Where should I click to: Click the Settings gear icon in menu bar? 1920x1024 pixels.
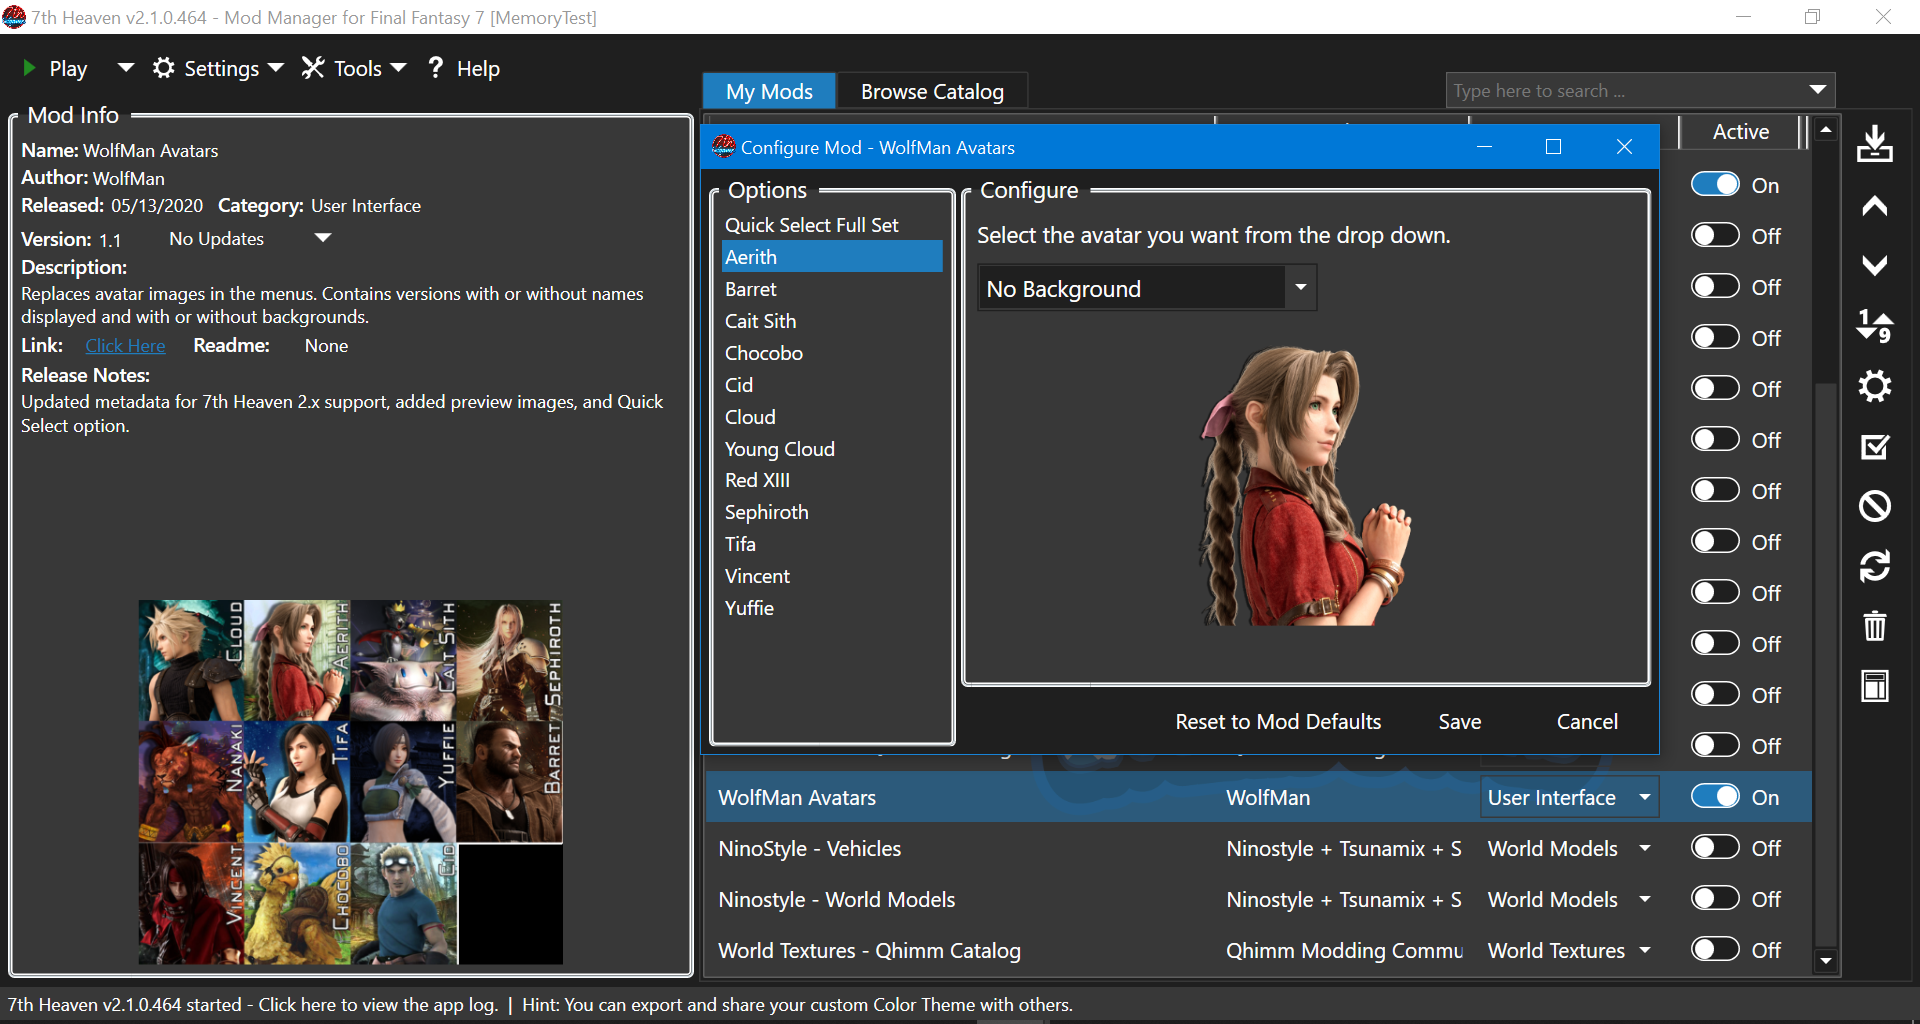tap(163, 68)
